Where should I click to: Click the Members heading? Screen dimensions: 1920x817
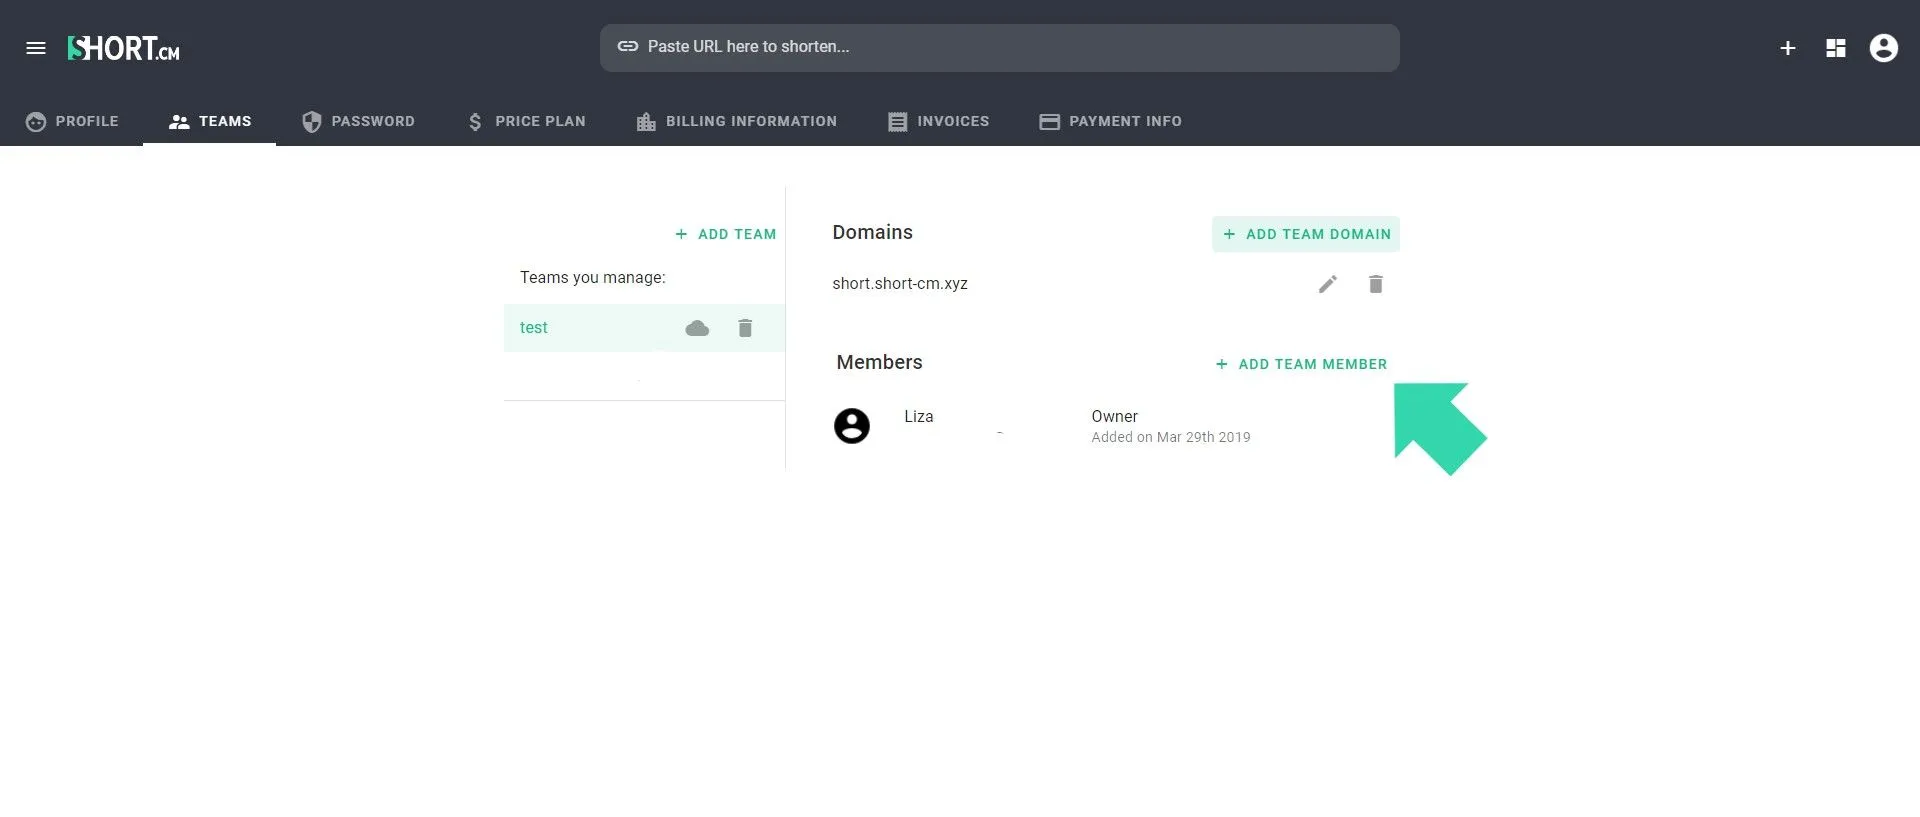click(x=880, y=362)
